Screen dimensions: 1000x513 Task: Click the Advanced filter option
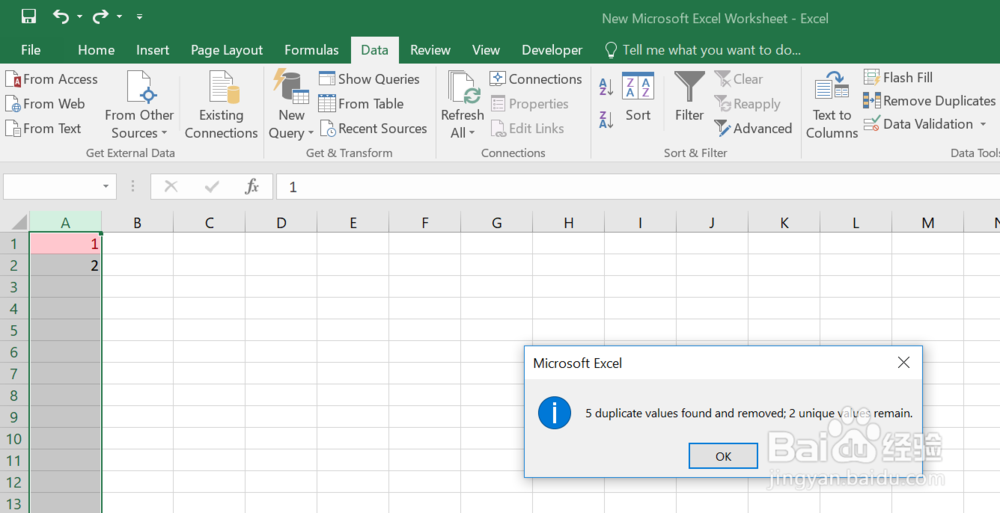753,128
